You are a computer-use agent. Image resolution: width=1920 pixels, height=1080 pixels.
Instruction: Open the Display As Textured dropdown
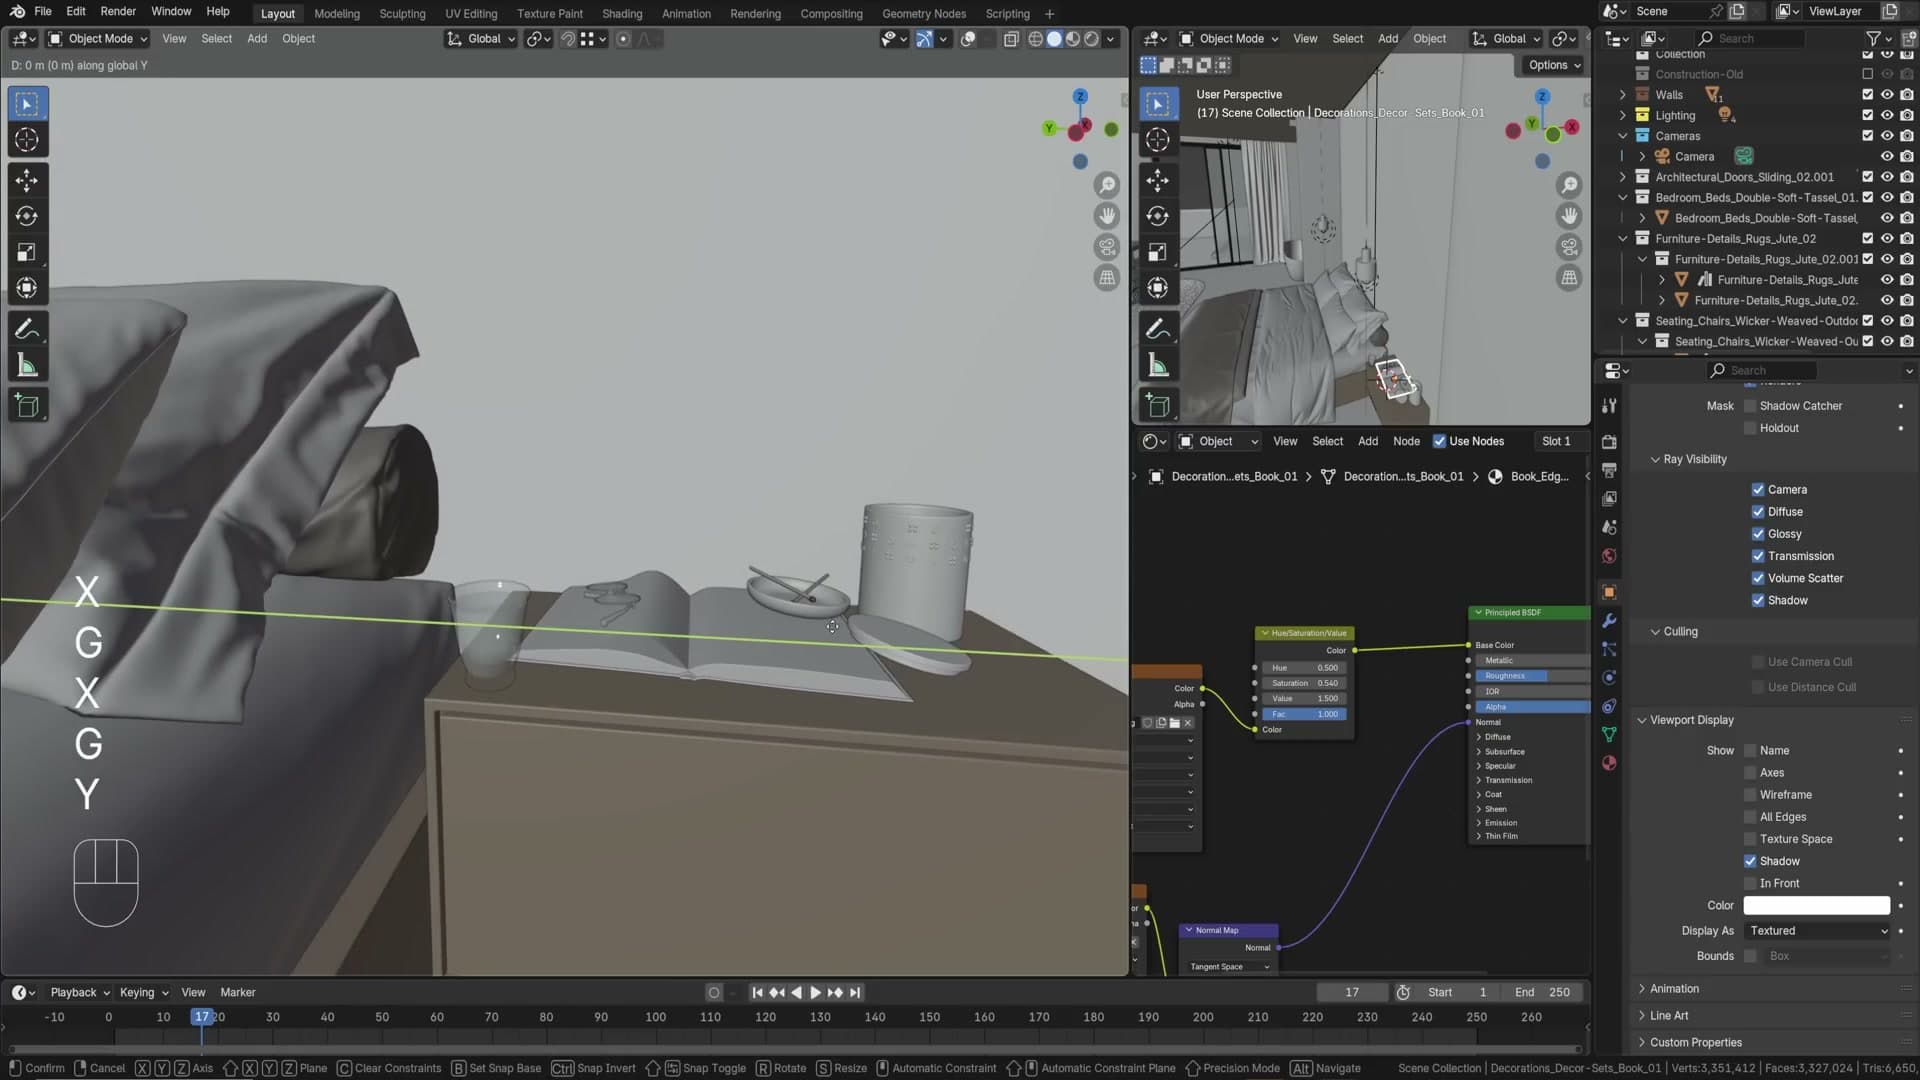1817,931
